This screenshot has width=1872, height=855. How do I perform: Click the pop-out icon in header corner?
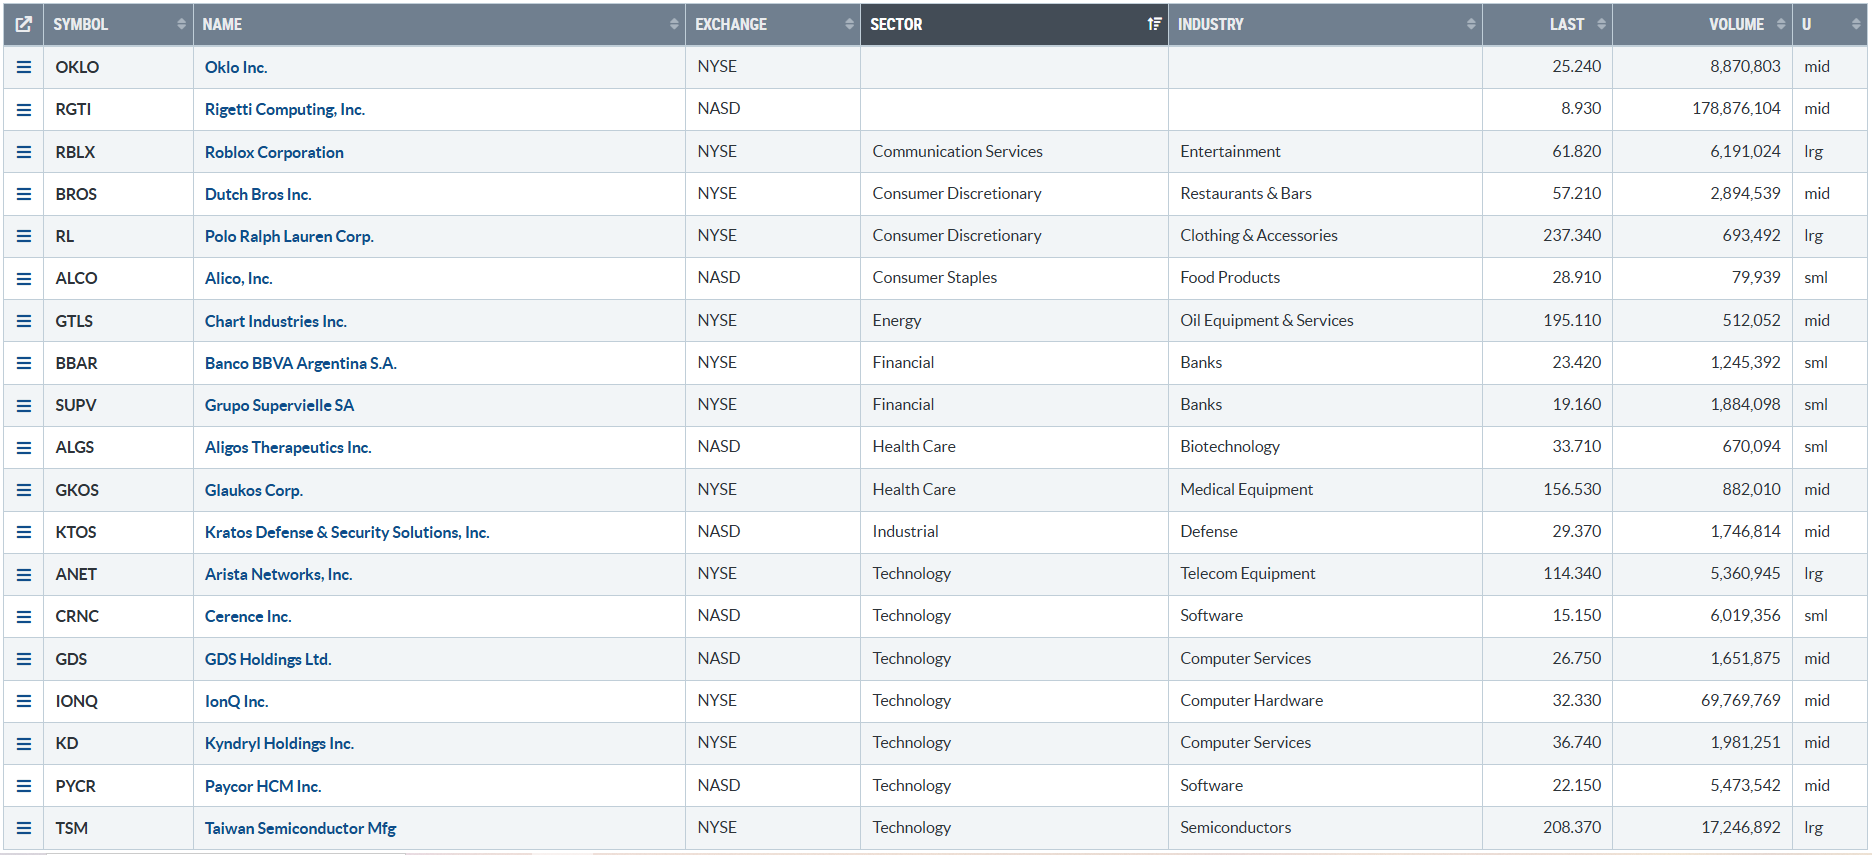point(24,24)
